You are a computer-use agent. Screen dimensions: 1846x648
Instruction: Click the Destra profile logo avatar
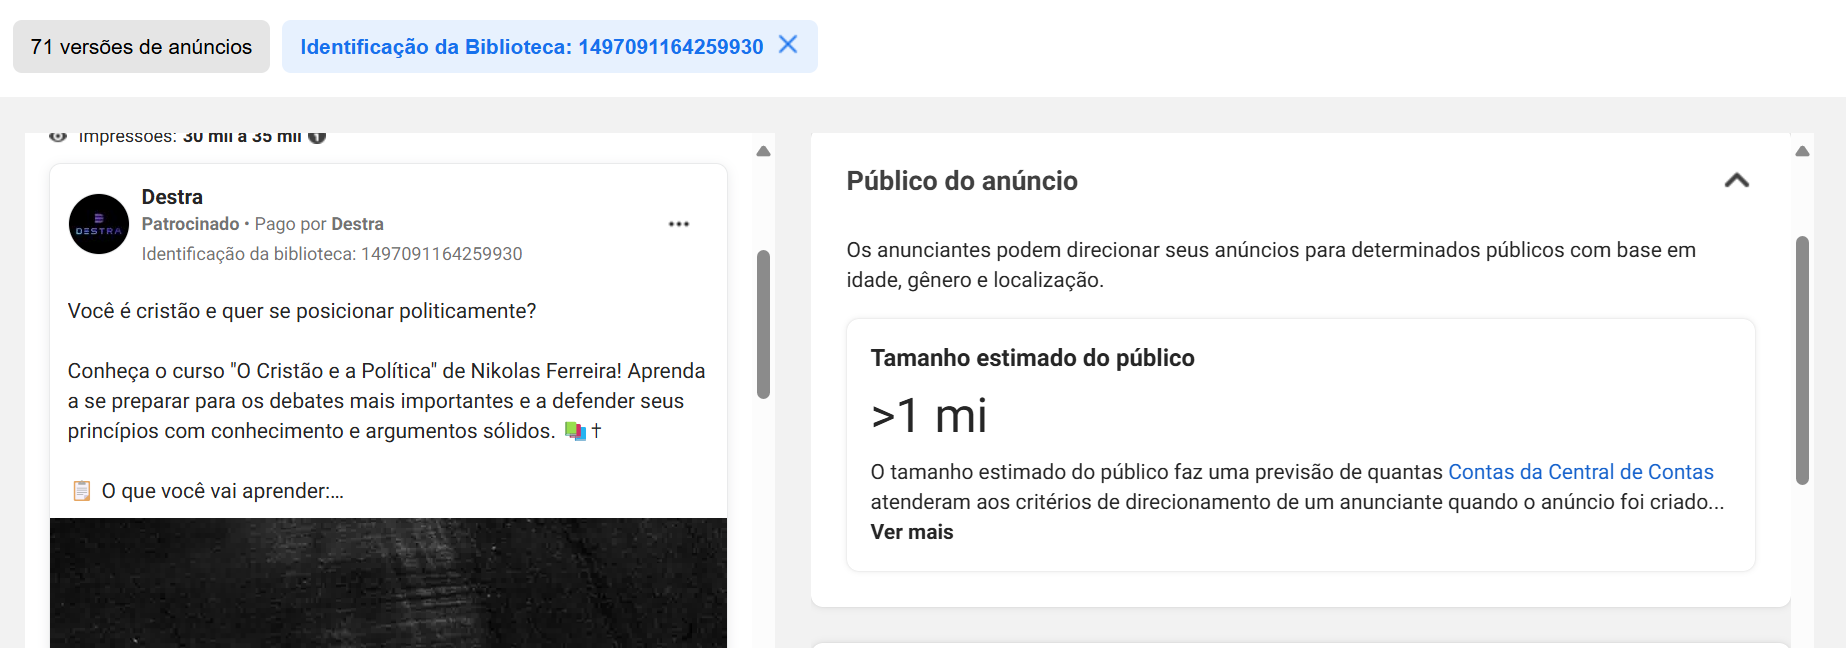tap(99, 224)
